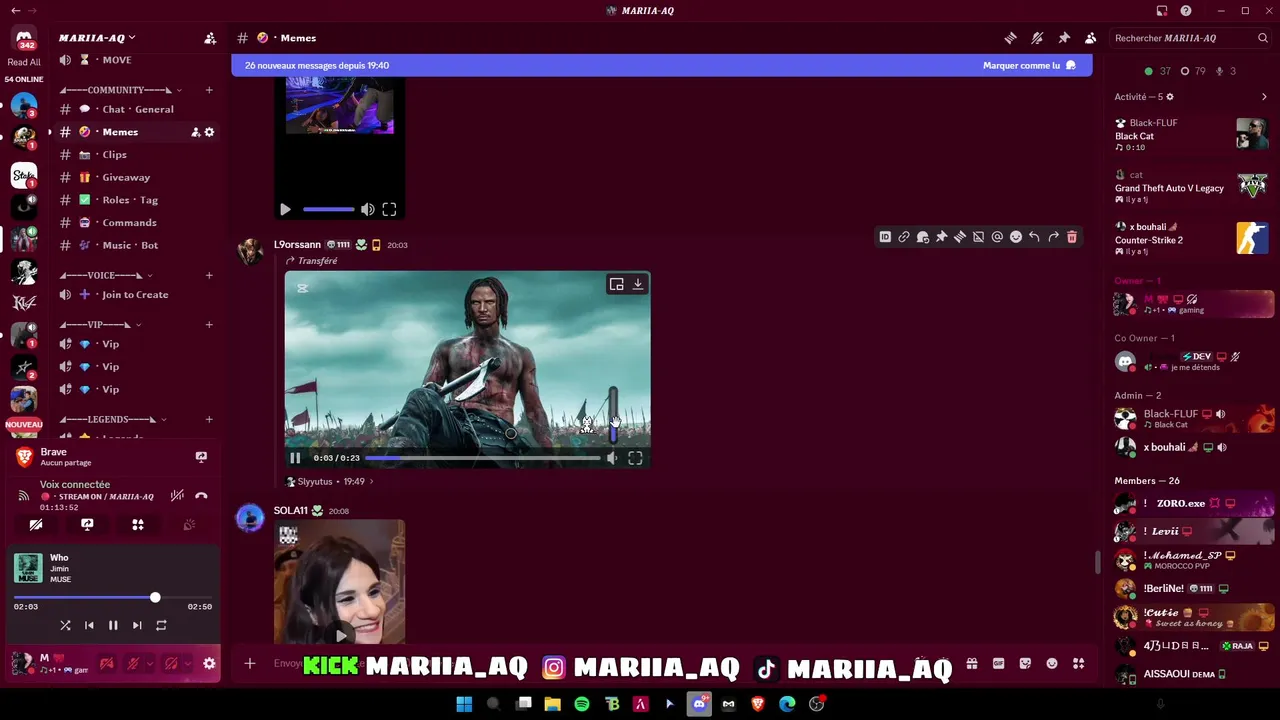Click Read All button
1280x720 pixels.
[24, 62]
